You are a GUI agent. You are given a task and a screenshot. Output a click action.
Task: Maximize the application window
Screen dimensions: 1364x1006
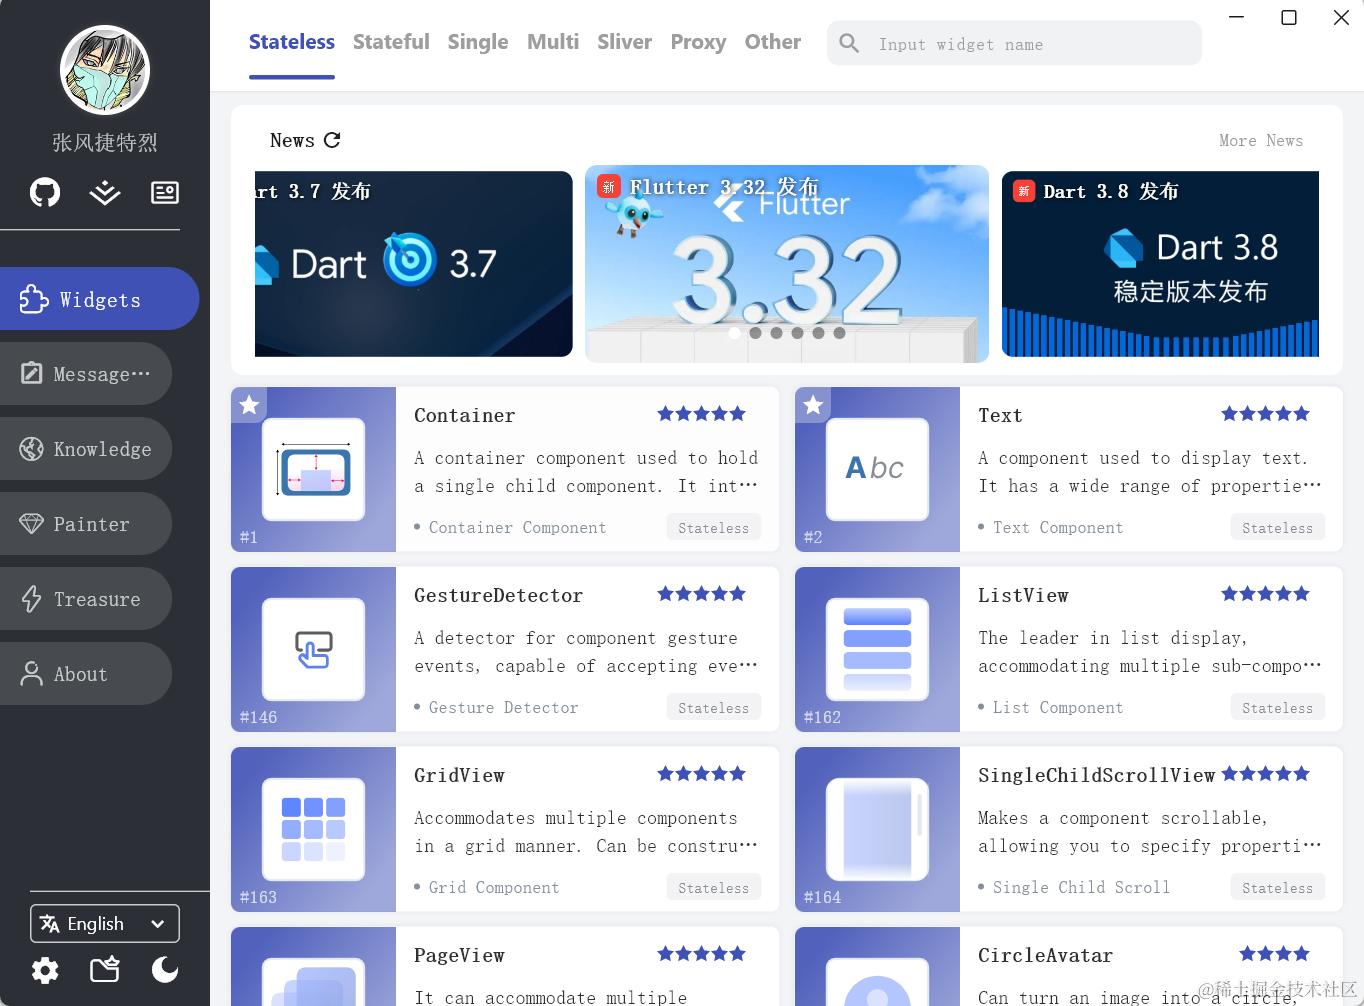click(1289, 18)
